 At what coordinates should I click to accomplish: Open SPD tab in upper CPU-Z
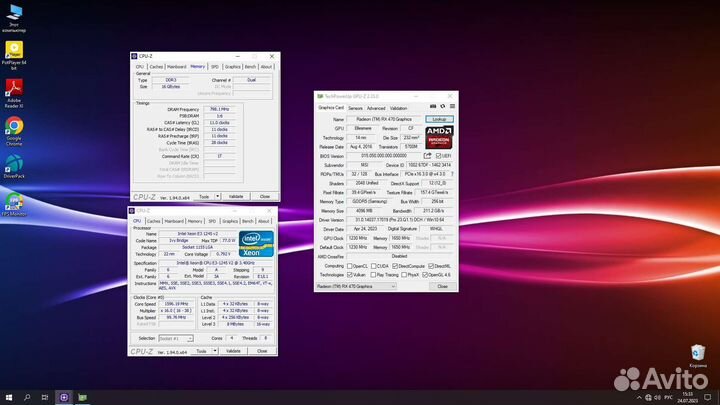tap(214, 67)
